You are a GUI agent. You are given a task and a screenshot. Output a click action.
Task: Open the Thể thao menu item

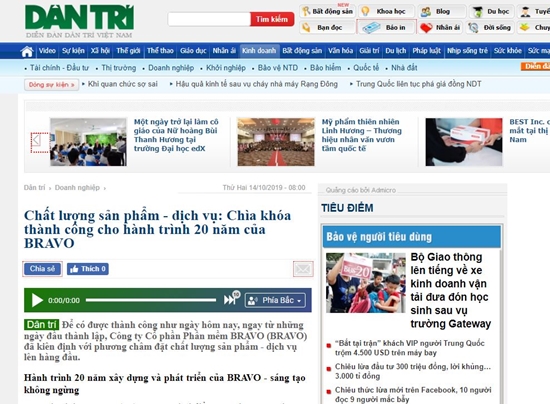pyautogui.click(x=160, y=50)
